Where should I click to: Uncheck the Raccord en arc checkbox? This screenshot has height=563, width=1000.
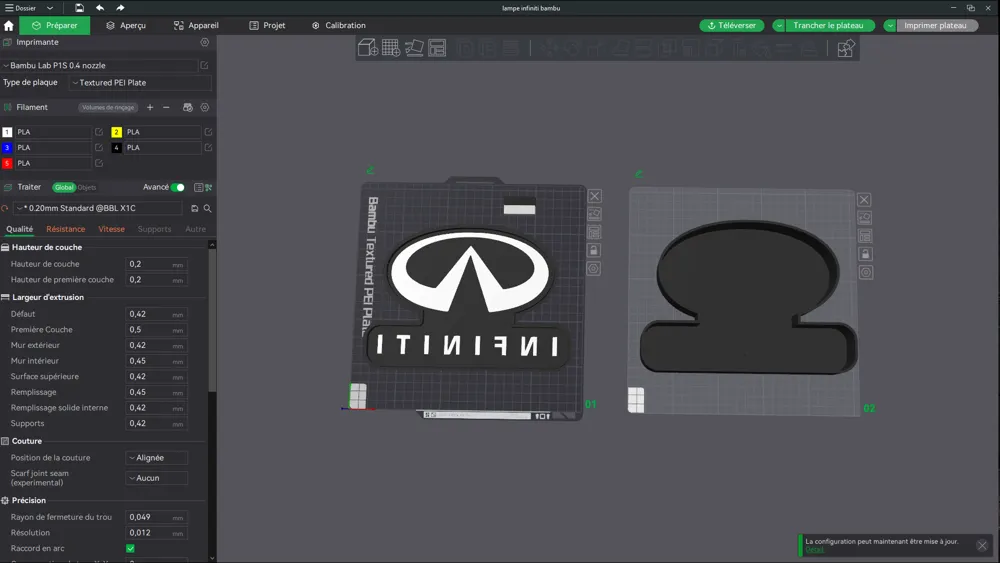point(130,548)
